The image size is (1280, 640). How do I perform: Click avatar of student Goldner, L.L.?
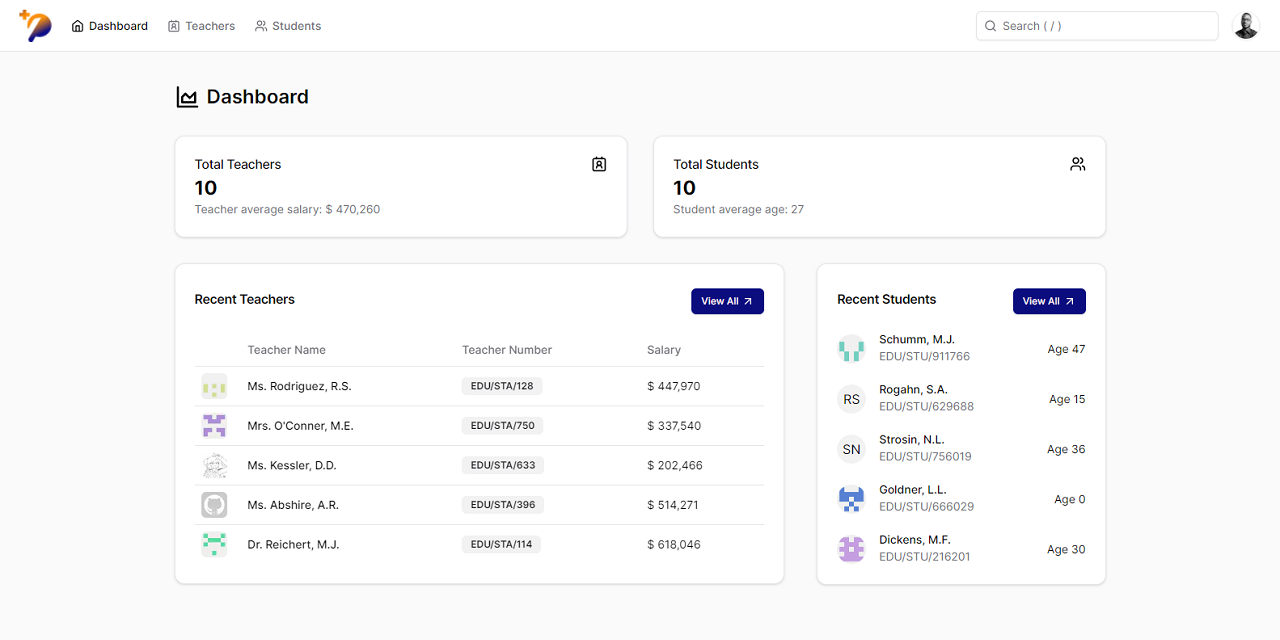tap(851, 499)
